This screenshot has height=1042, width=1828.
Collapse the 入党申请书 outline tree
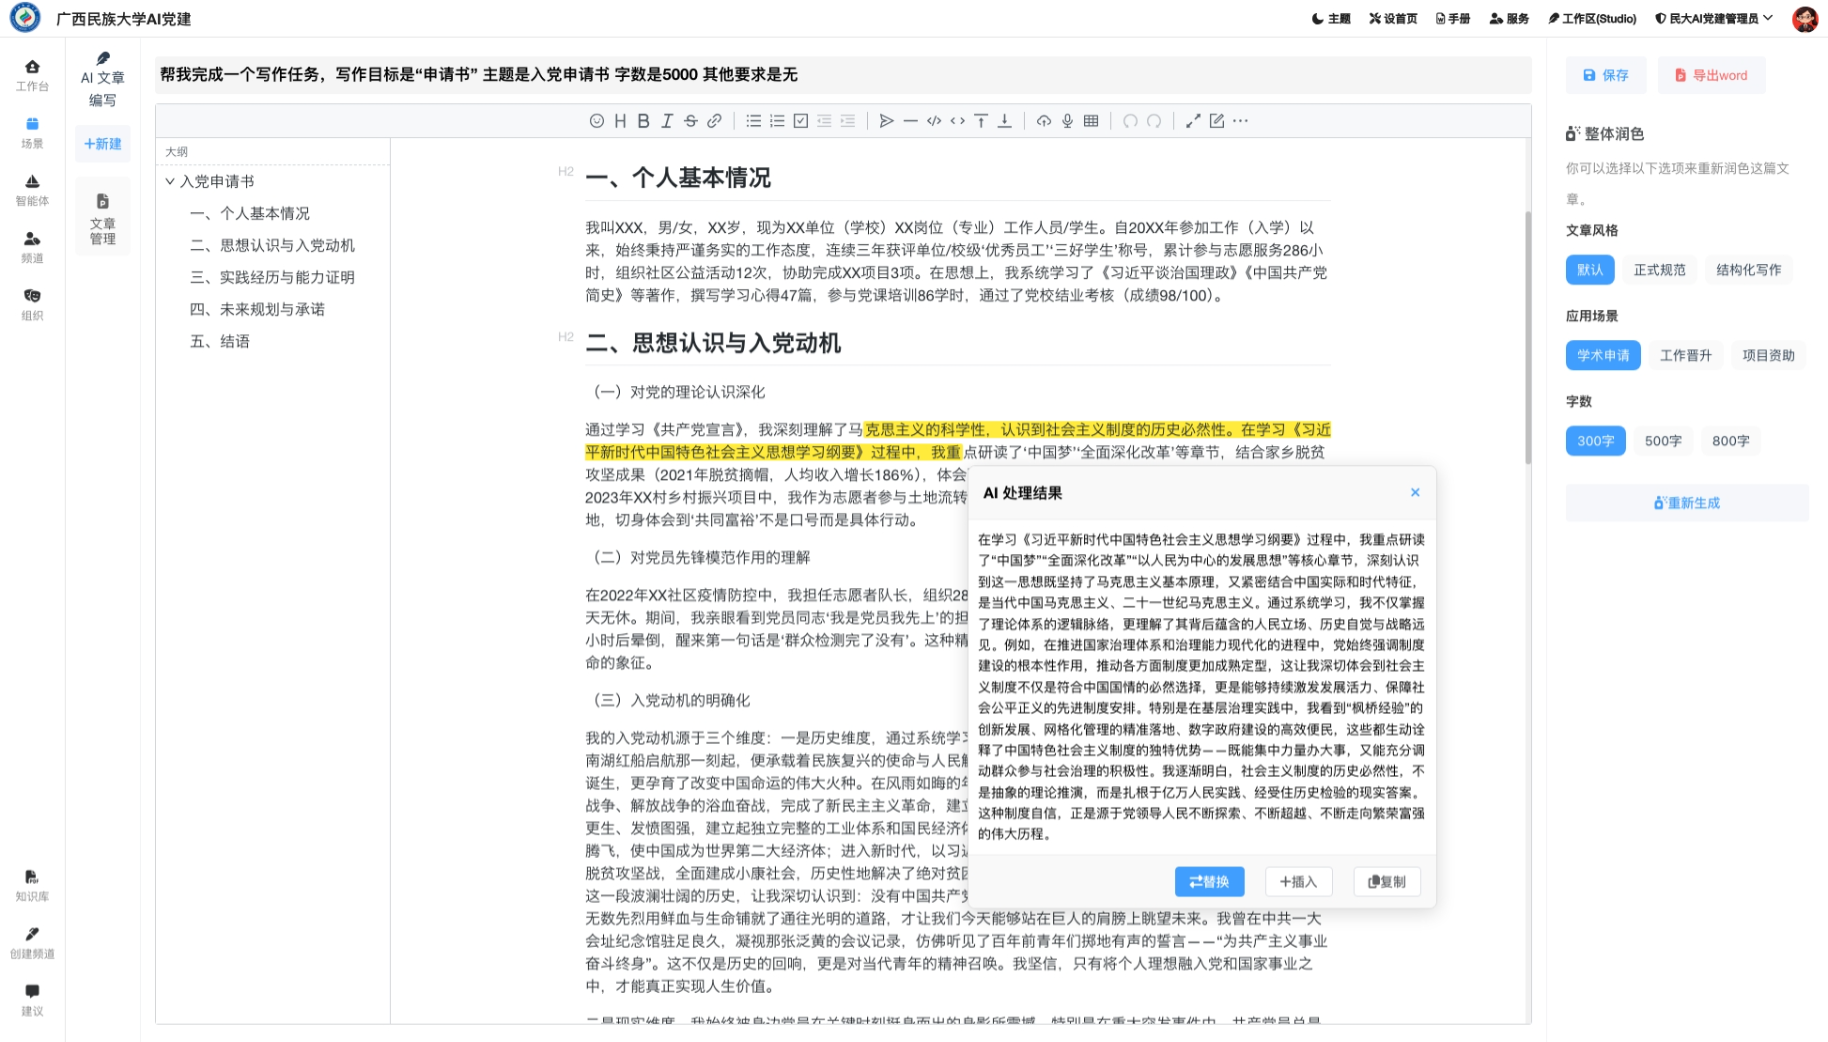coord(170,181)
